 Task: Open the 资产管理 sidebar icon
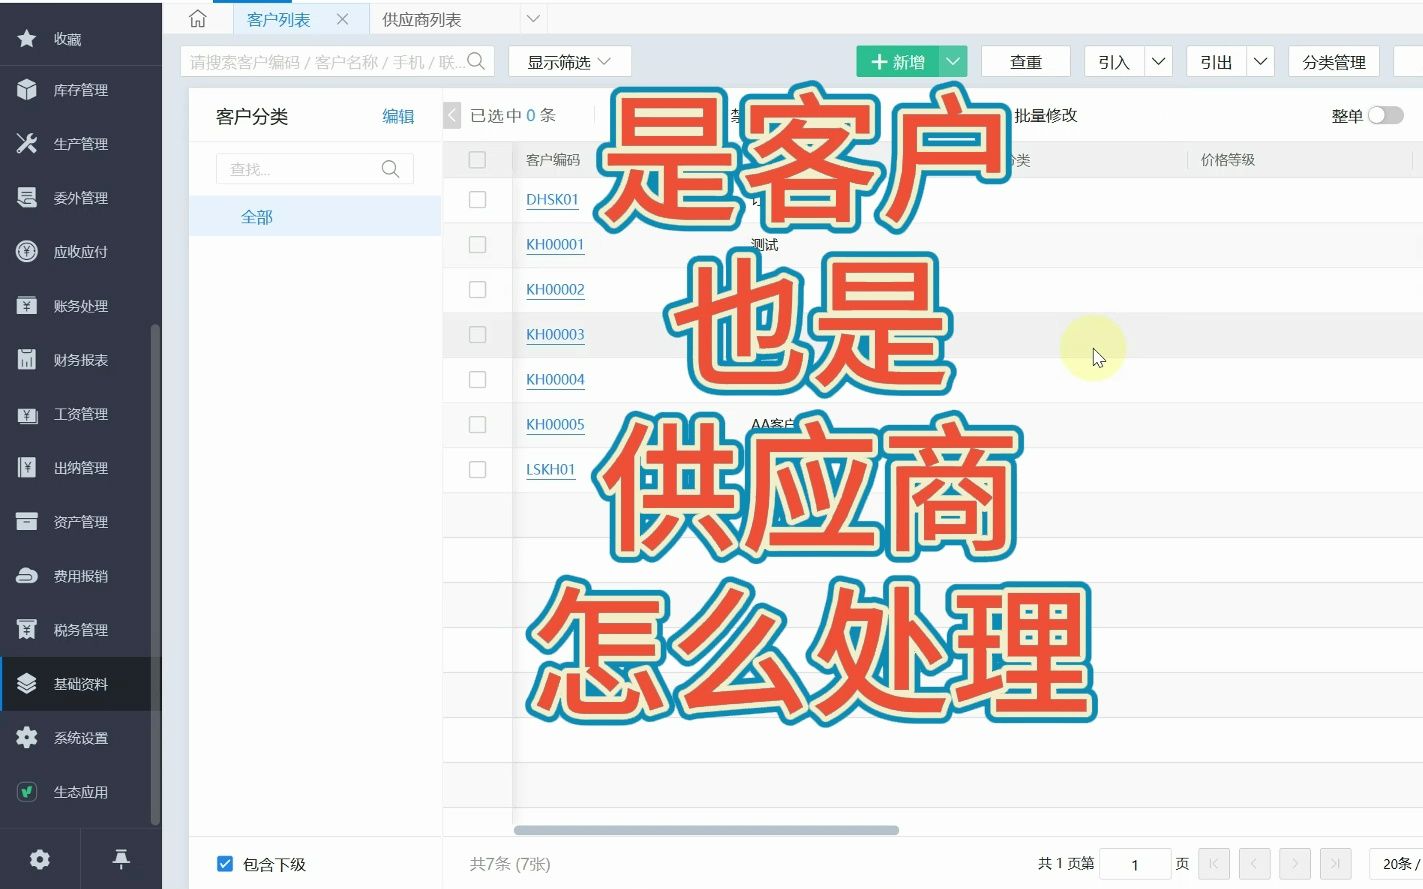(x=27, y=522)
